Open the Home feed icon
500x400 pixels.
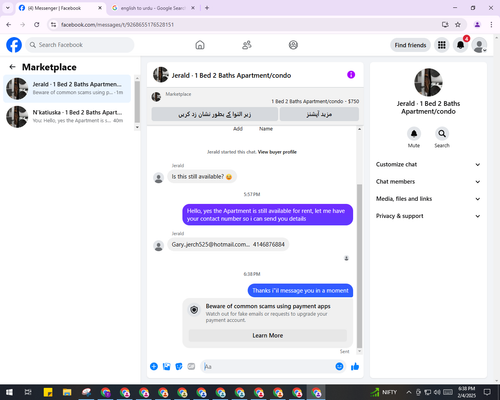(200, 45)
